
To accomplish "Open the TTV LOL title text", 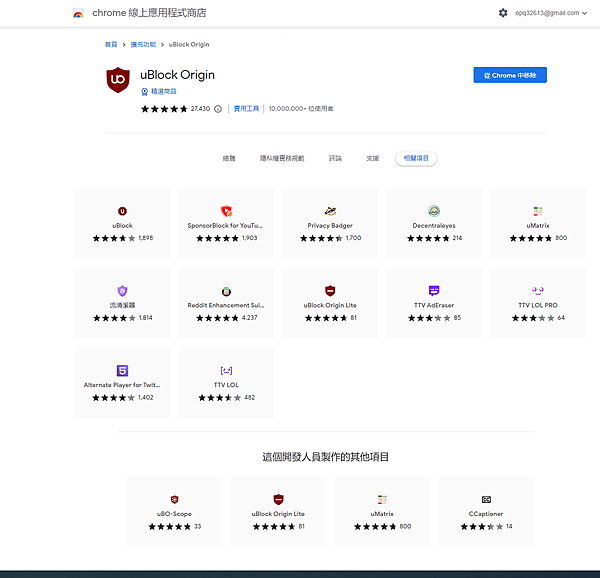I will coord(226,385).
